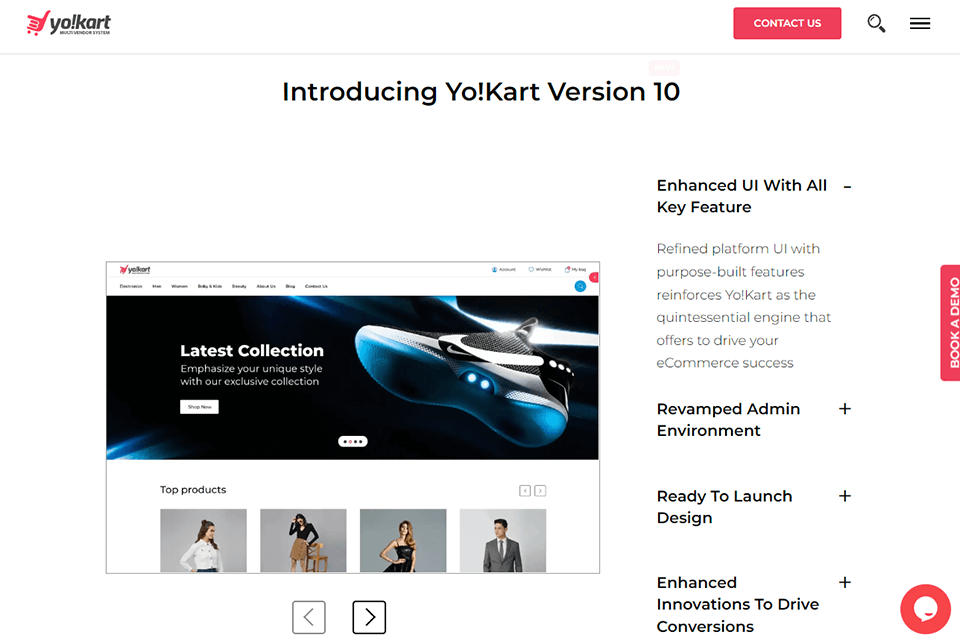Open the red chat bubble widget

(925, 609)
